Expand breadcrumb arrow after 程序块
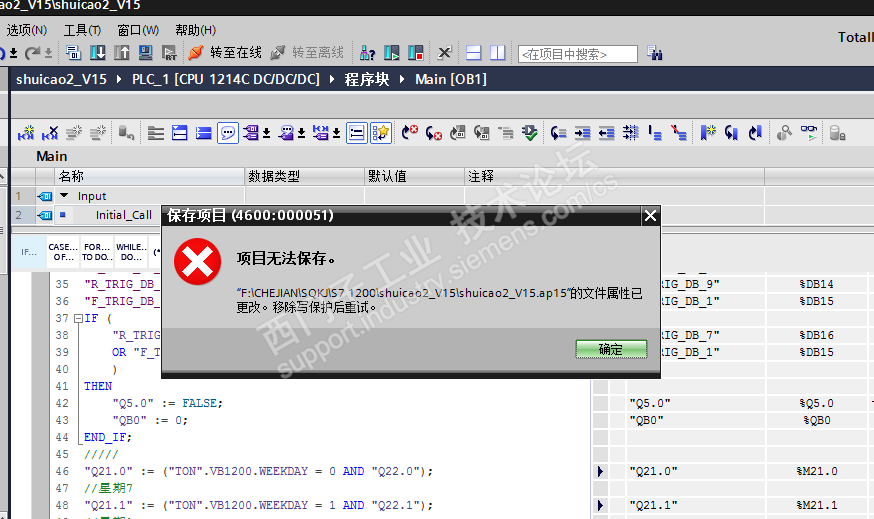 tap(402, 79)
